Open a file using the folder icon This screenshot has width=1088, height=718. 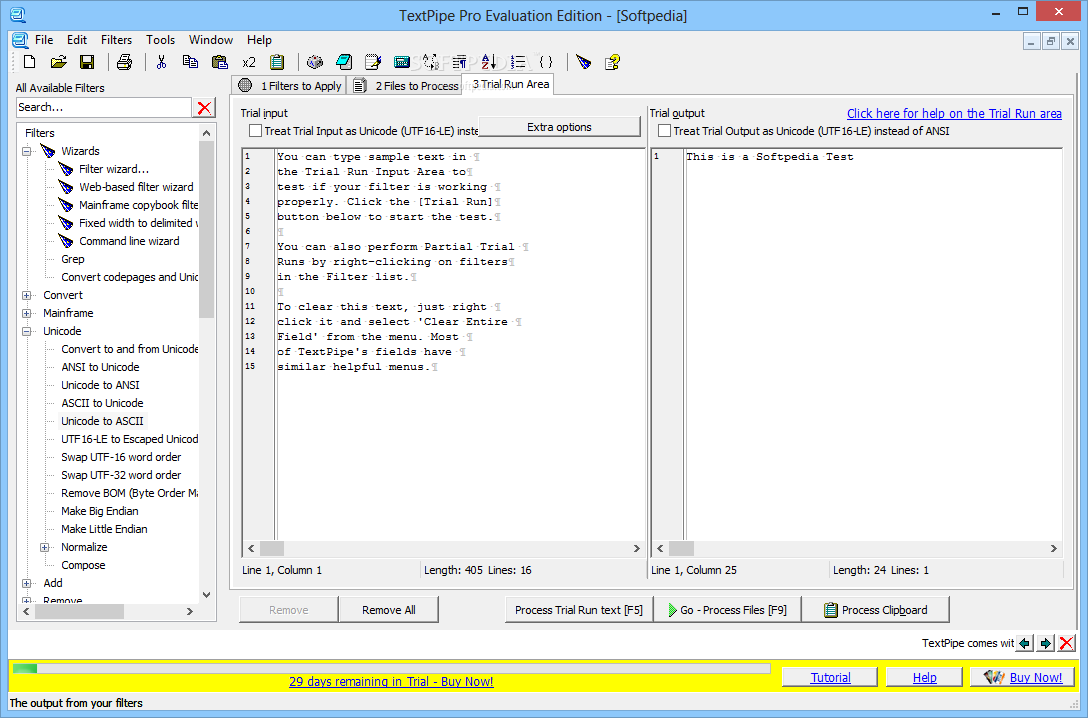(x=58, y=62)
